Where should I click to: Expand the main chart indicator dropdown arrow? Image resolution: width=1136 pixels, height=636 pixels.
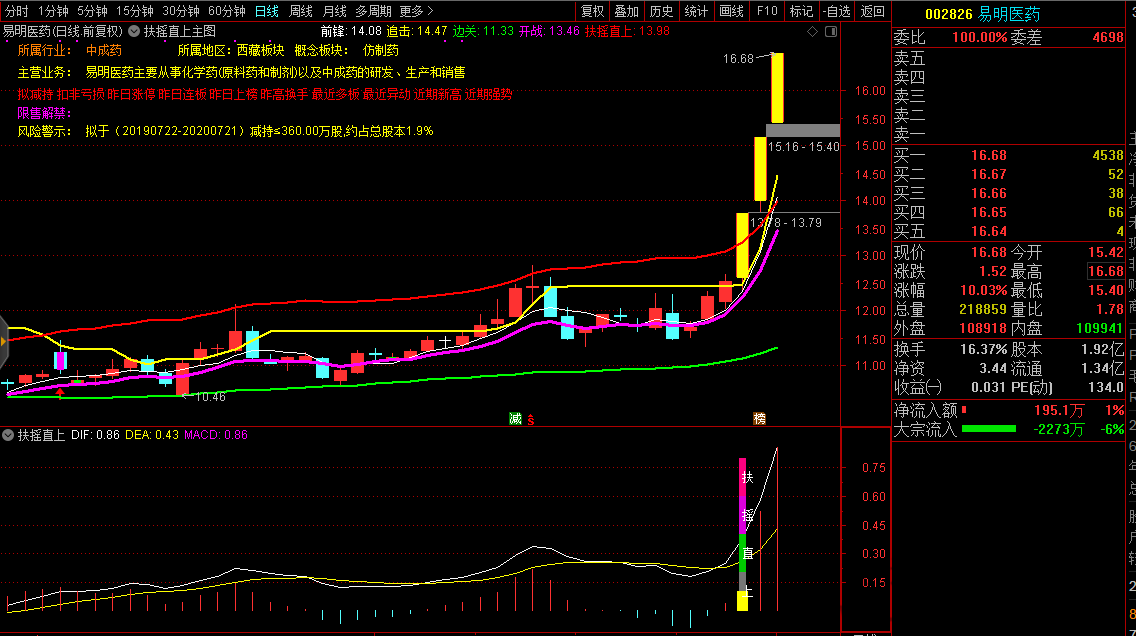134,31
